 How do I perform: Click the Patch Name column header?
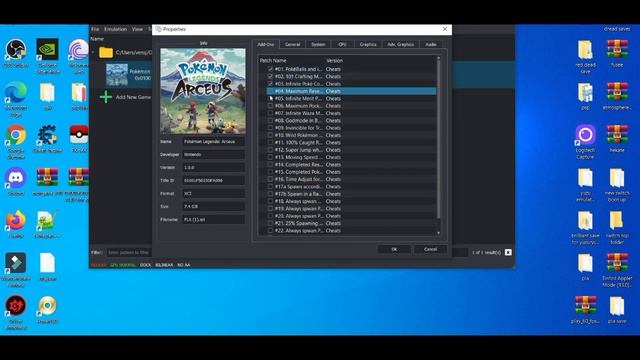273,60
